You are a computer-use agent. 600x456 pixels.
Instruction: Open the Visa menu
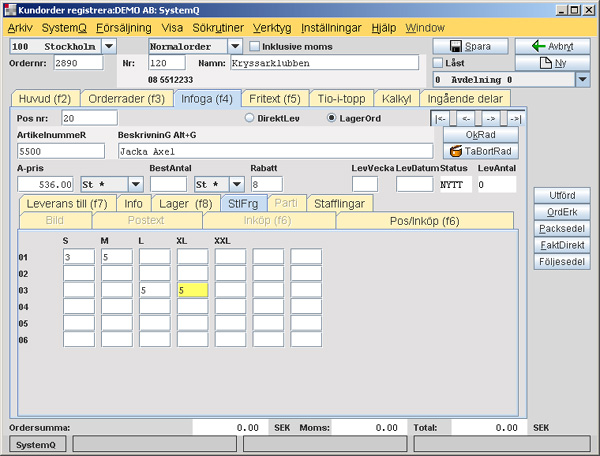coord(172,28)
